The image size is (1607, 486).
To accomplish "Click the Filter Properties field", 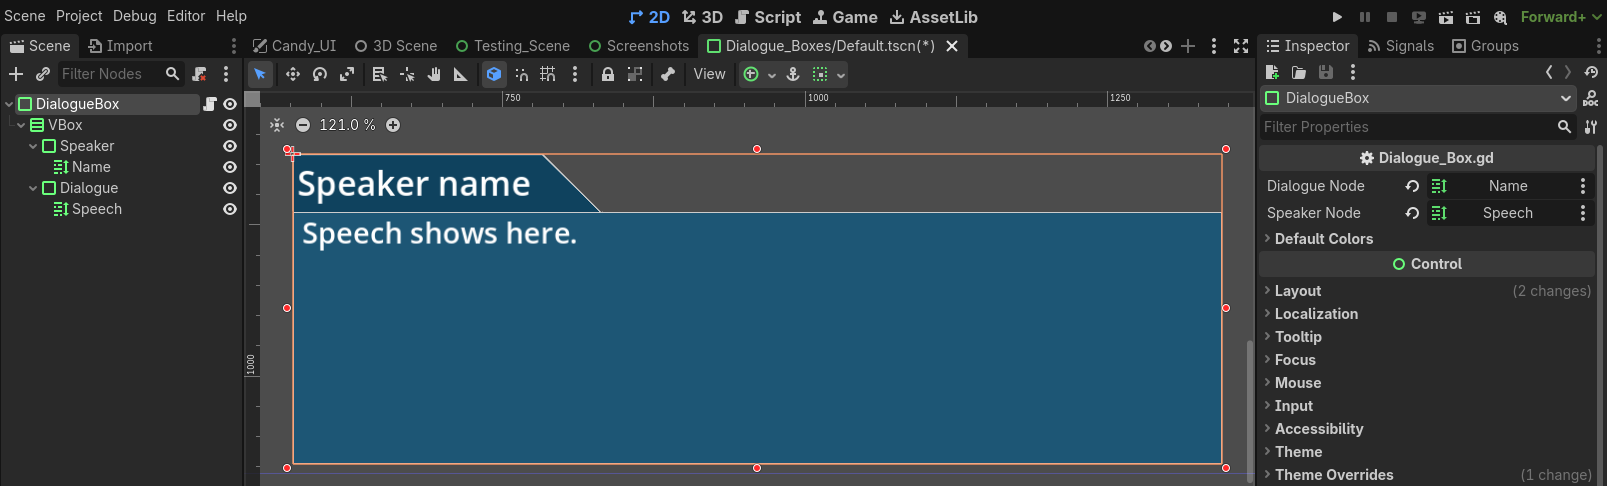I will (1418, 127).
